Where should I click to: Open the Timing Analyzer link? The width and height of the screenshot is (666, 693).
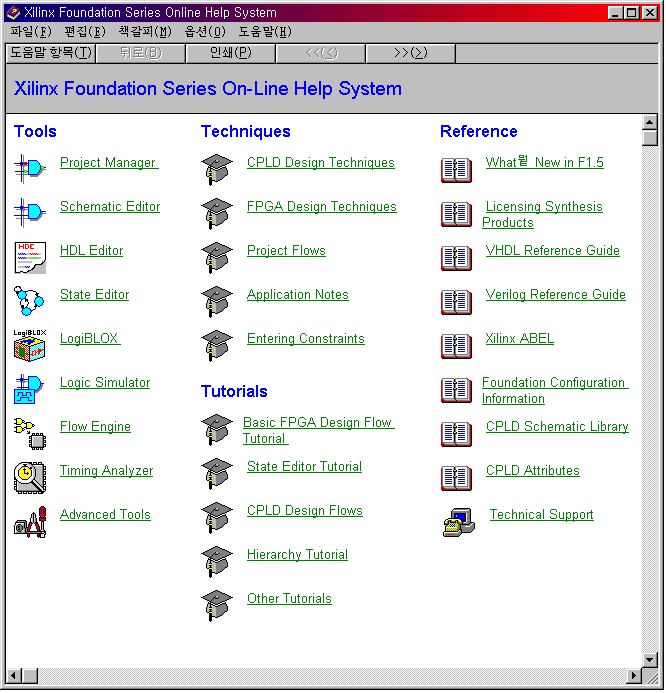coord(107,471)
